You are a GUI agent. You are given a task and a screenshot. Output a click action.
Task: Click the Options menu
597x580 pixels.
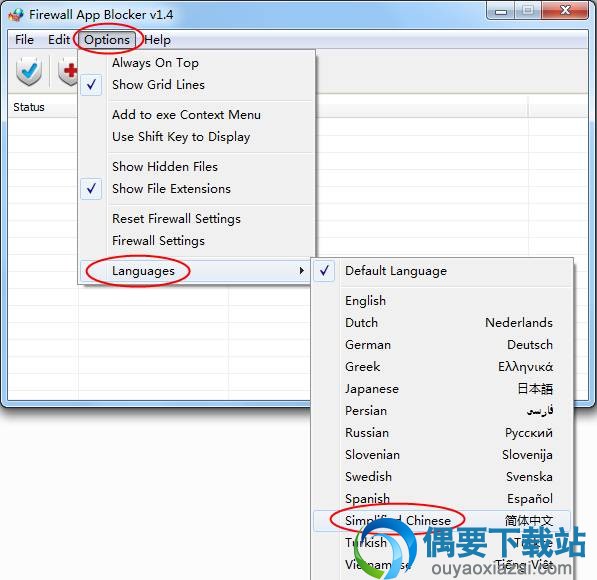[x=107, y=40]
